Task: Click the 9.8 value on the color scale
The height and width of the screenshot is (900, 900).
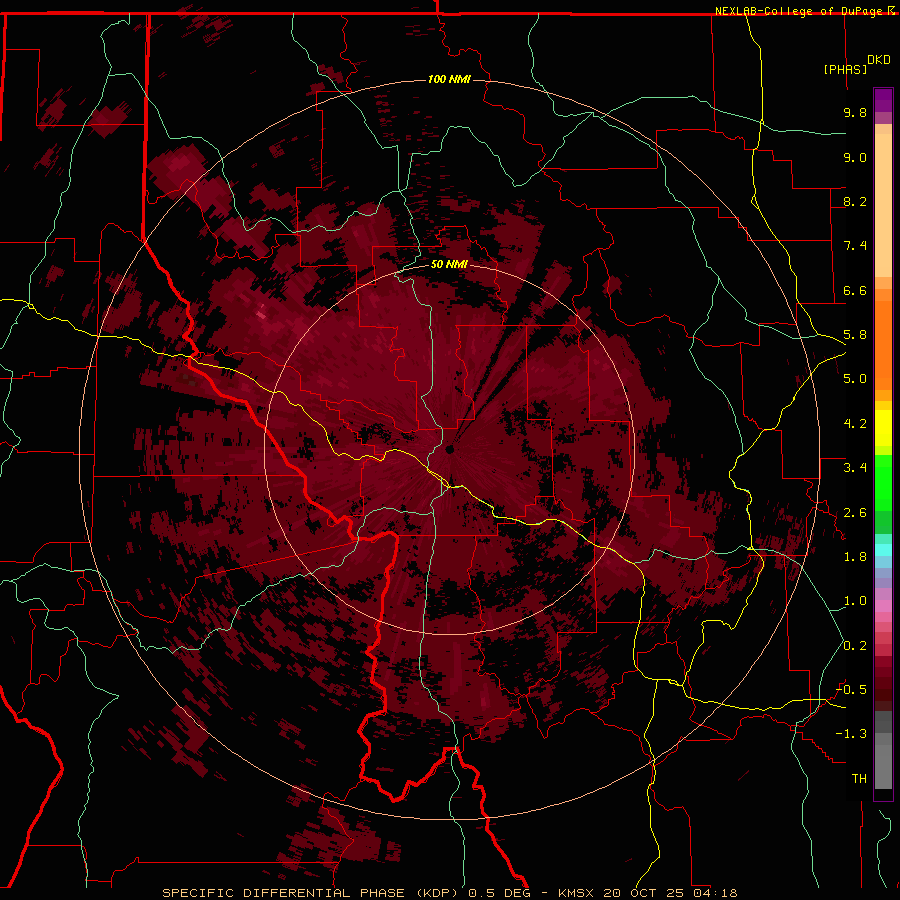Action: (x=855, y=112)
